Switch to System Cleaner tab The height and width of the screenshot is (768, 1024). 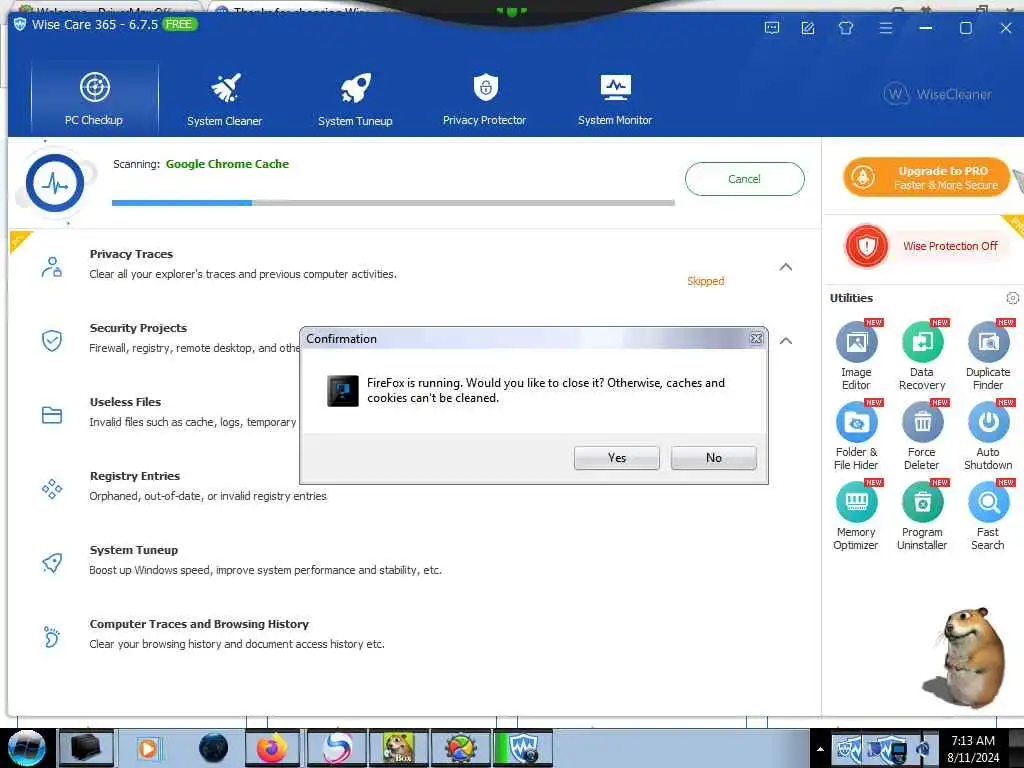[225, 98]
